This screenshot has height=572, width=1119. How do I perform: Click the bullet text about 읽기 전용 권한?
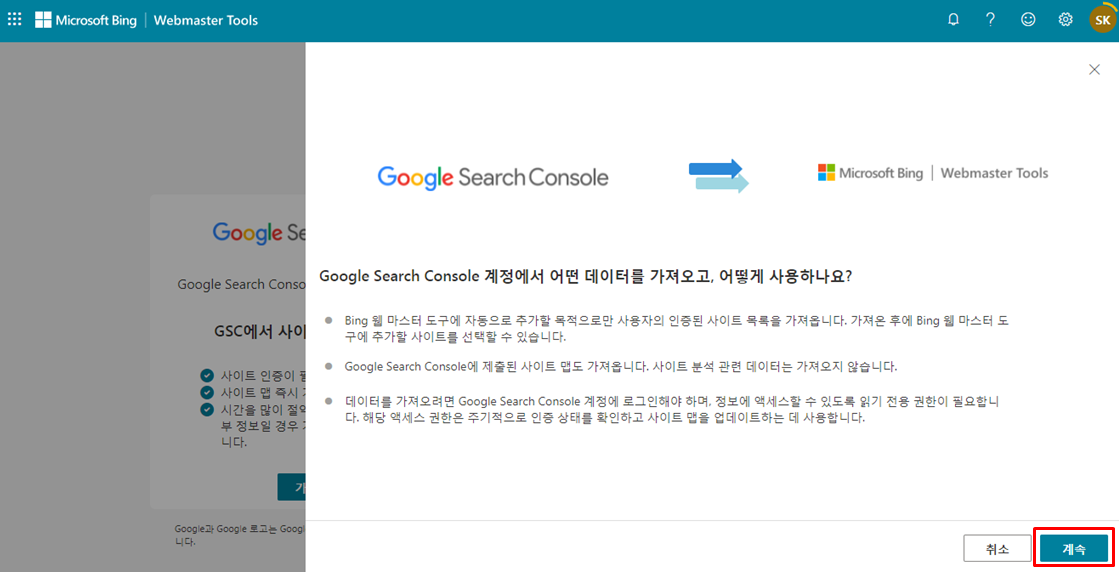tap(672, 409)
